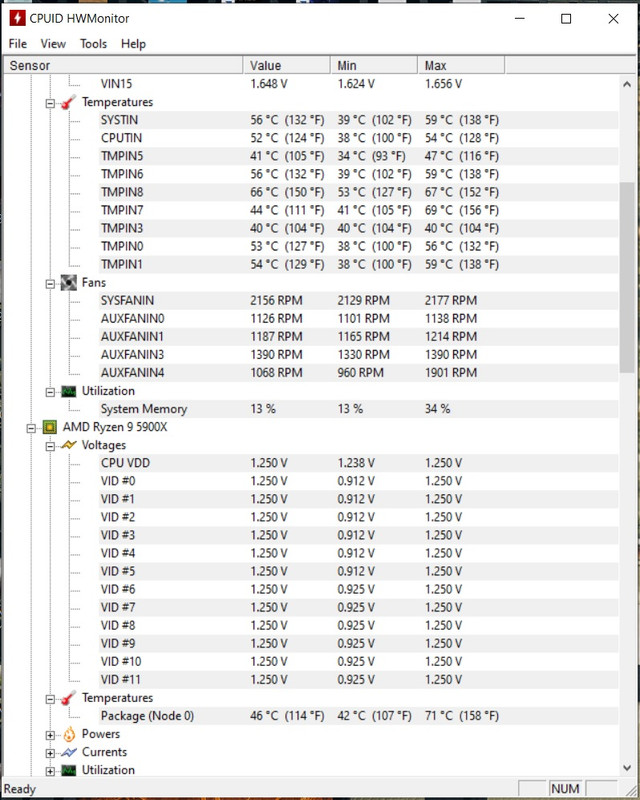The width and height of the screenshot is (640, 800).
Task: Click the 2156 RPM SYSFANIN value
Action: pos(276,301)
